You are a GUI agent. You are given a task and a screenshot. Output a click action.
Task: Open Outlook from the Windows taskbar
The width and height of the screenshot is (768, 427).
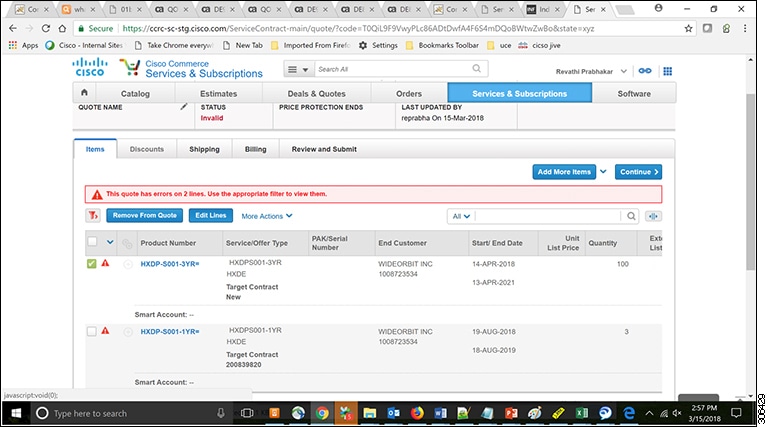(393, 413)
